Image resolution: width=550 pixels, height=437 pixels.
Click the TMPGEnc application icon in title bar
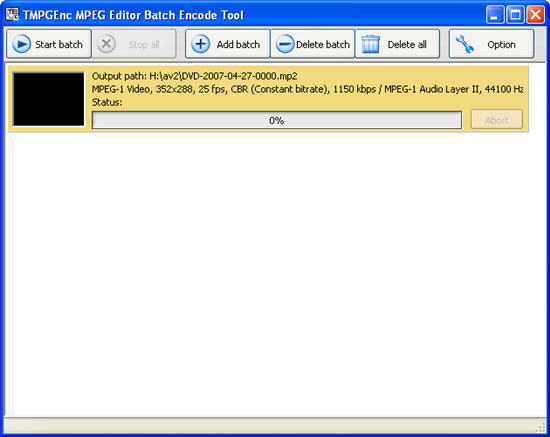click(x=12, y=14)
